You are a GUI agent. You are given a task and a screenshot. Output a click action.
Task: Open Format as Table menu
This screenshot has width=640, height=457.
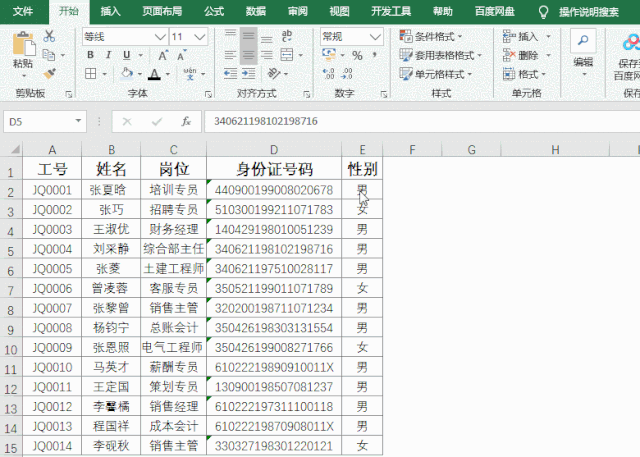(x=440, y=55)
